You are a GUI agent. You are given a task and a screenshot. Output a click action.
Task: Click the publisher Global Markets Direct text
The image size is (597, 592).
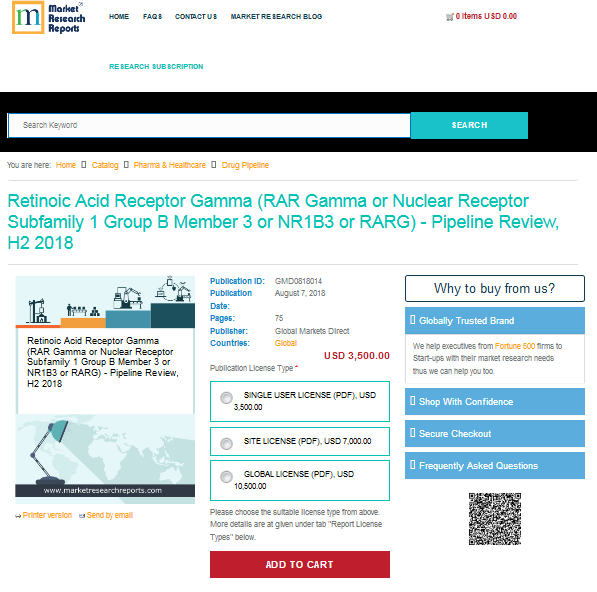pos(312,331)
